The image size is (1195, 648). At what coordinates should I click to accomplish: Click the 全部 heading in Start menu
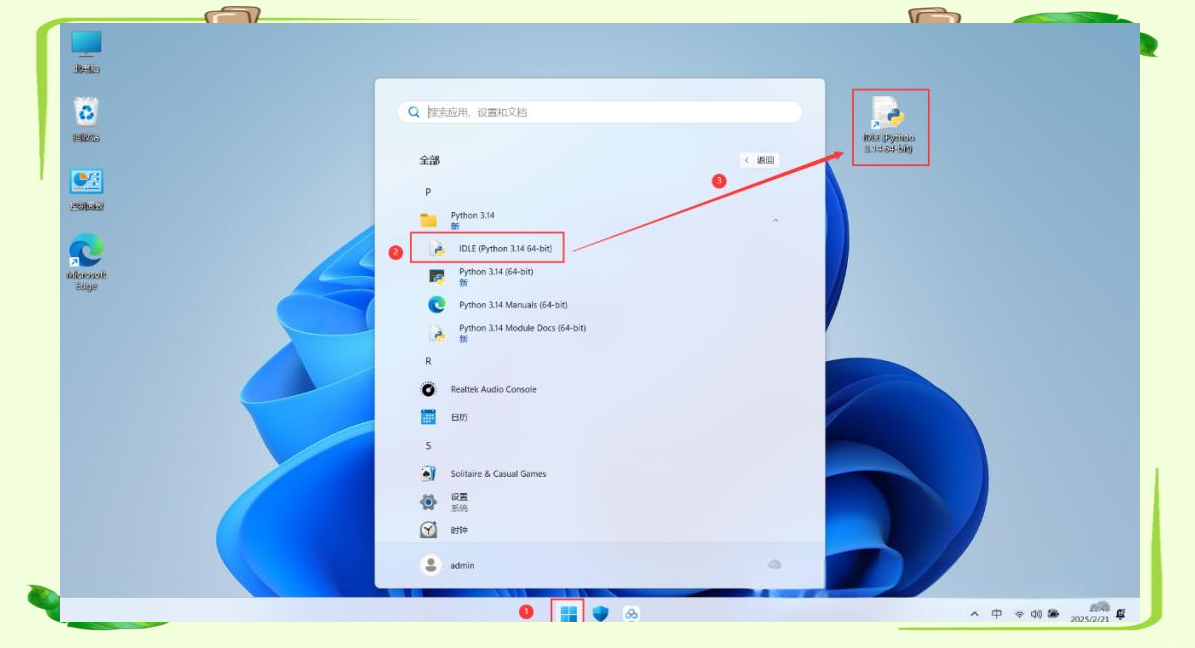[x=429, y=160]
